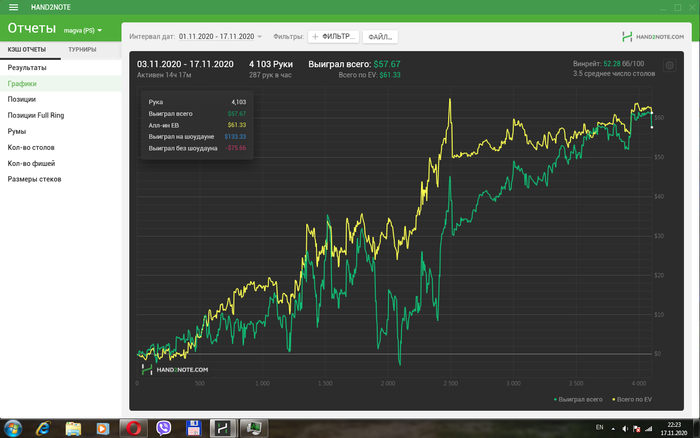Launch Internet Explorer from taskbar
This screenshot has width=700, height=438.
pyautogui.click(x=43, y=429)
